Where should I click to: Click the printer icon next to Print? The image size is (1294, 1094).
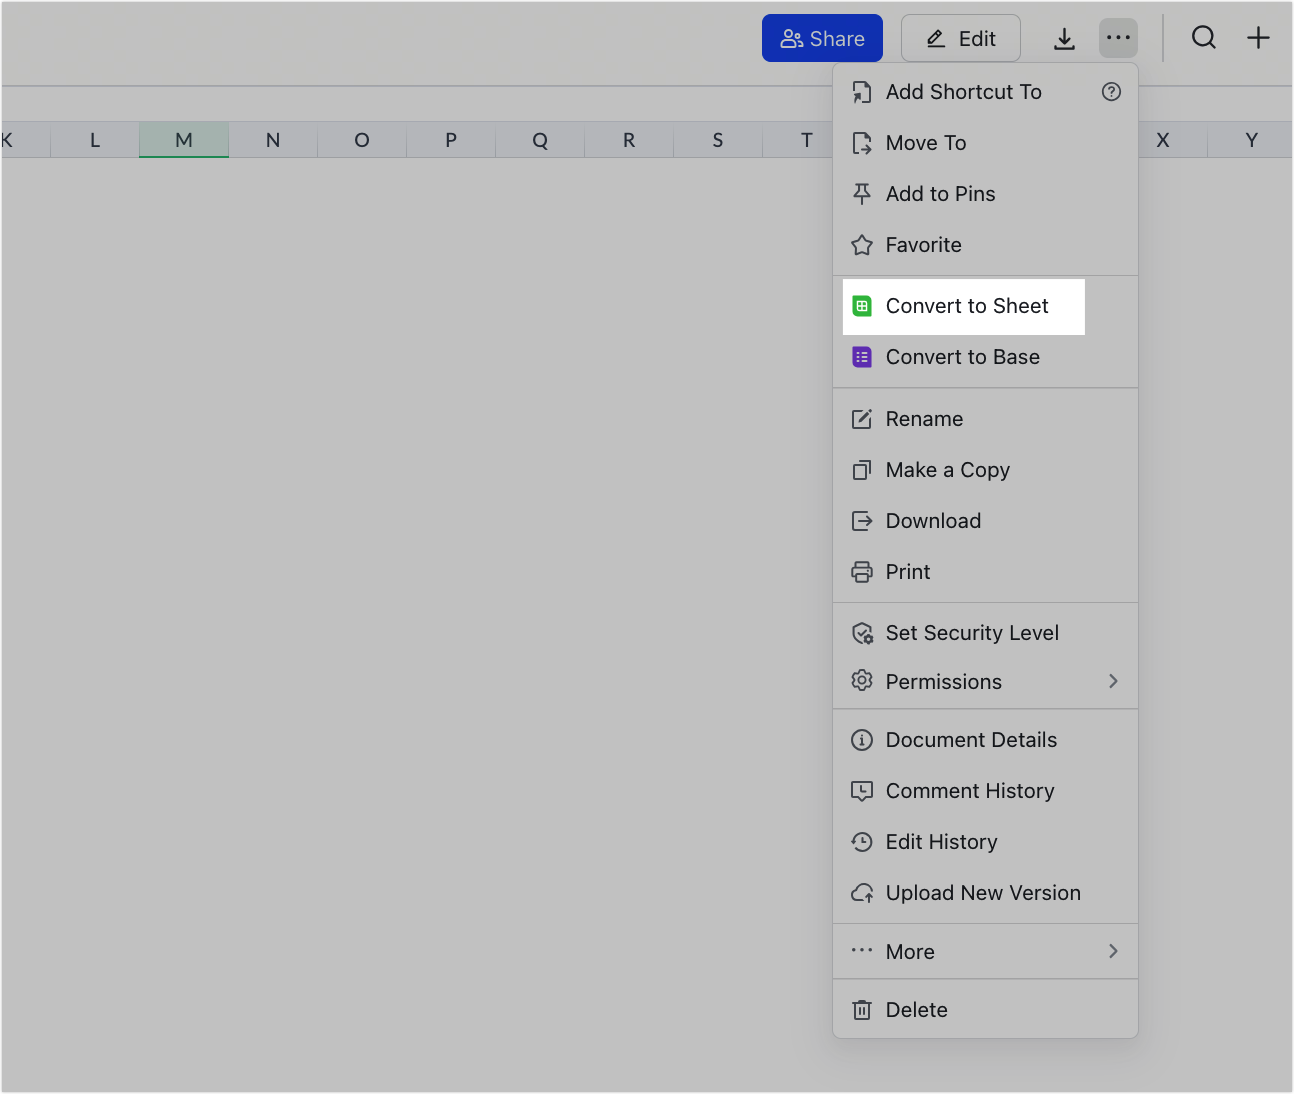click(x=862, y=572)
